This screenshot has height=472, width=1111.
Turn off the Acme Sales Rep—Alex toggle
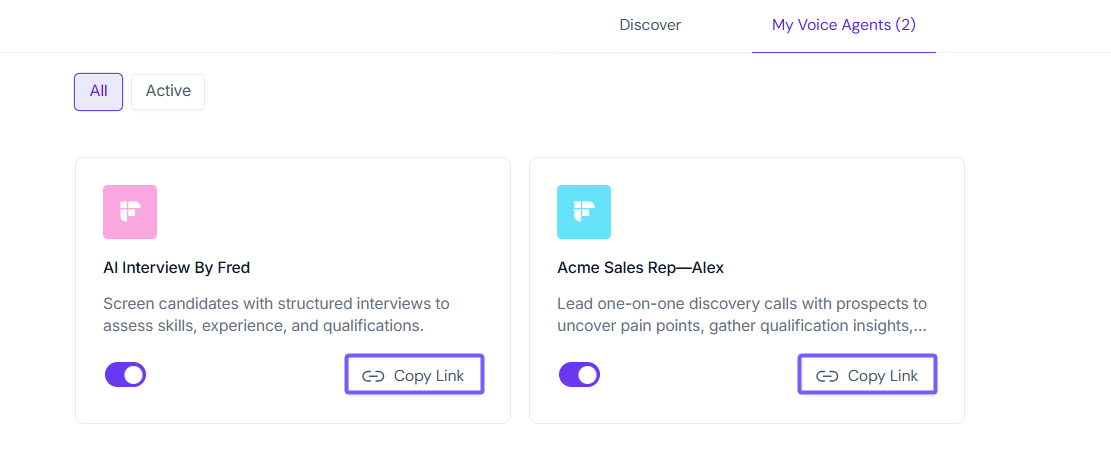click(x=580, y=375)
